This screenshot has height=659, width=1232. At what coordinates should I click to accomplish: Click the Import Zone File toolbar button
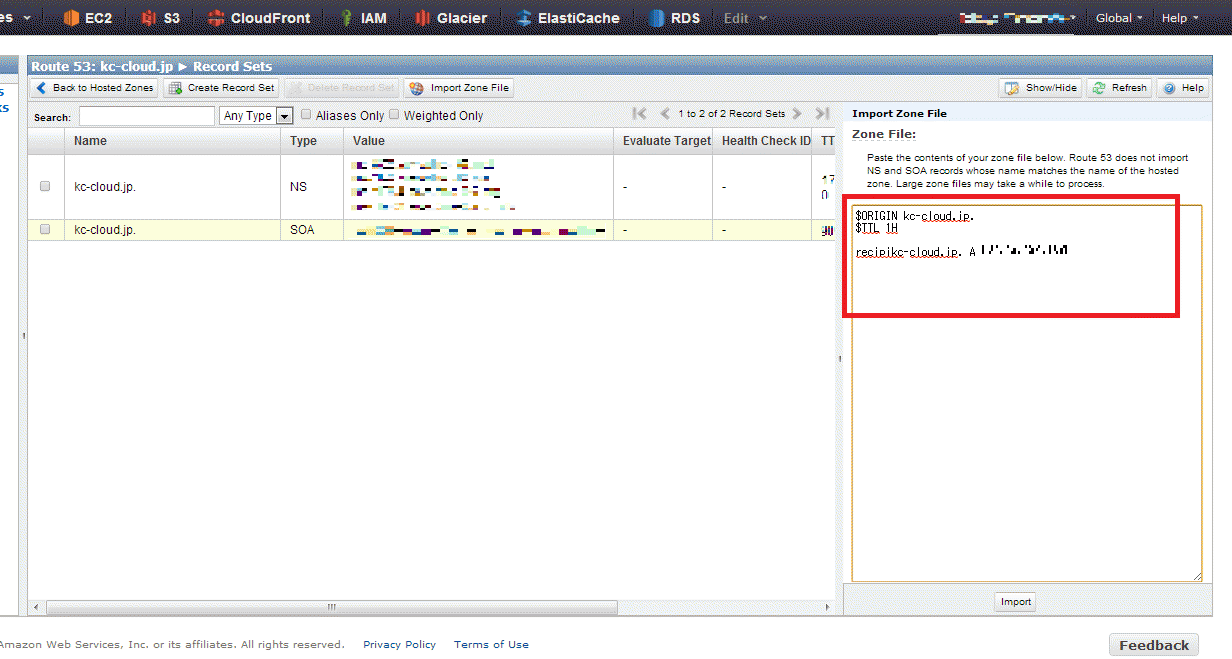click(459, 88)
